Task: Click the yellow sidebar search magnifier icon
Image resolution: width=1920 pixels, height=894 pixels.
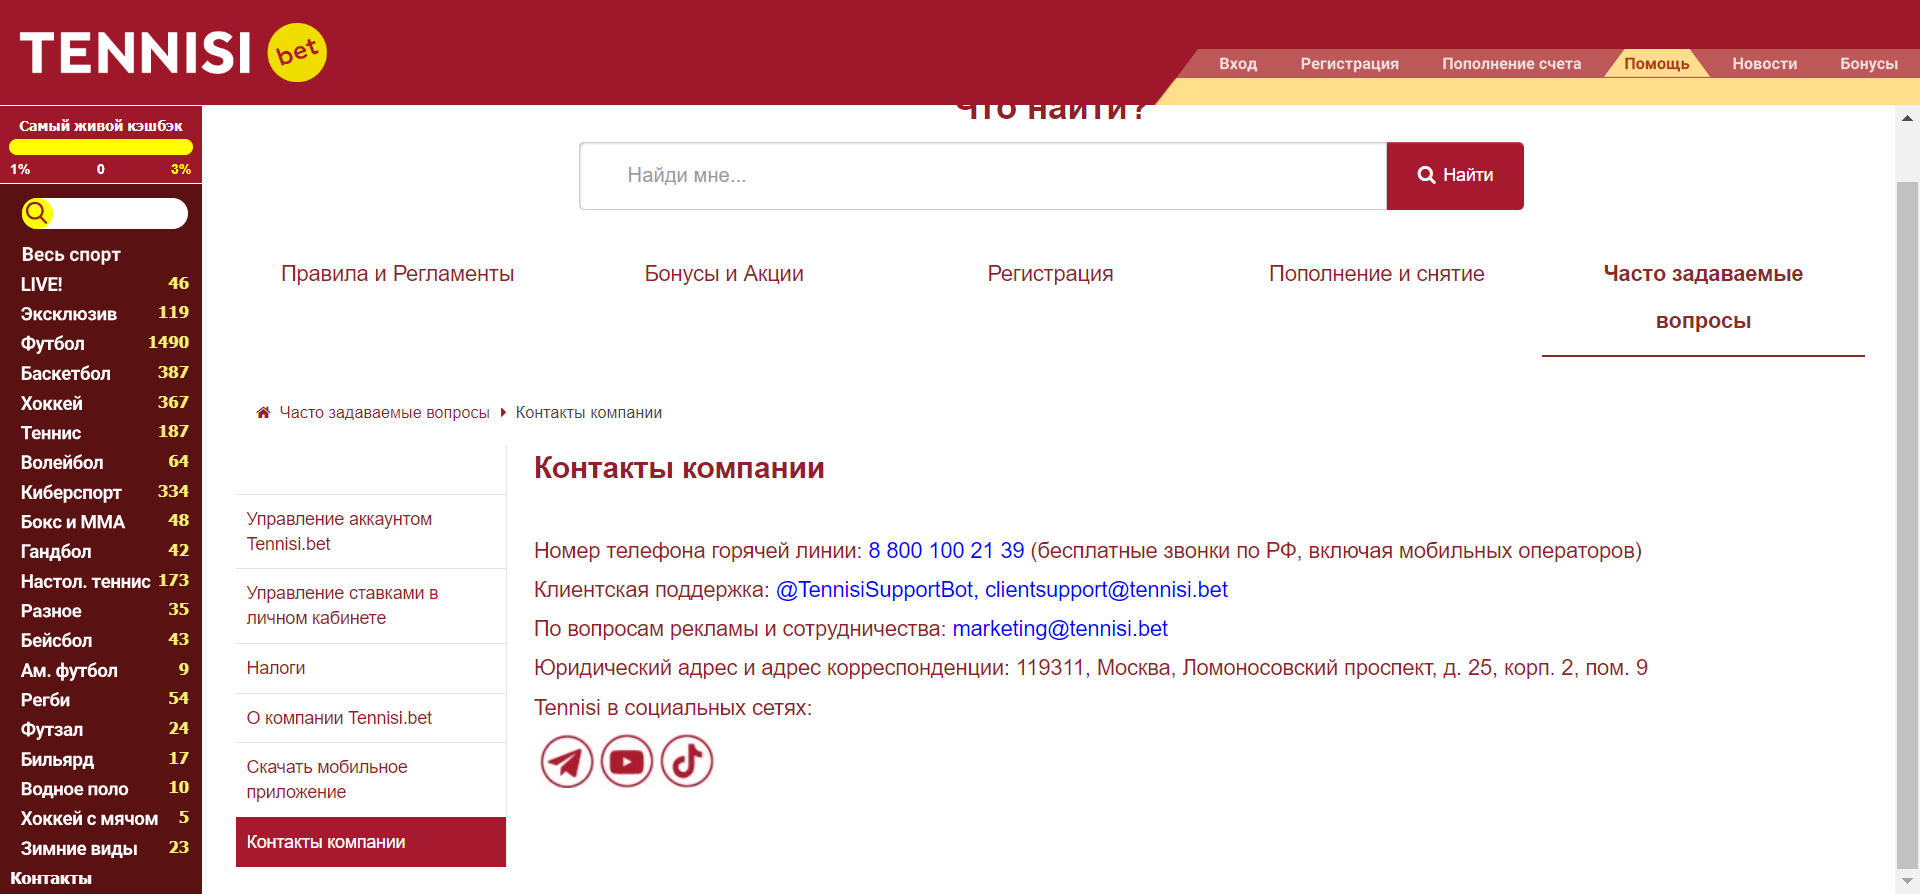Action: pos(37,213)
